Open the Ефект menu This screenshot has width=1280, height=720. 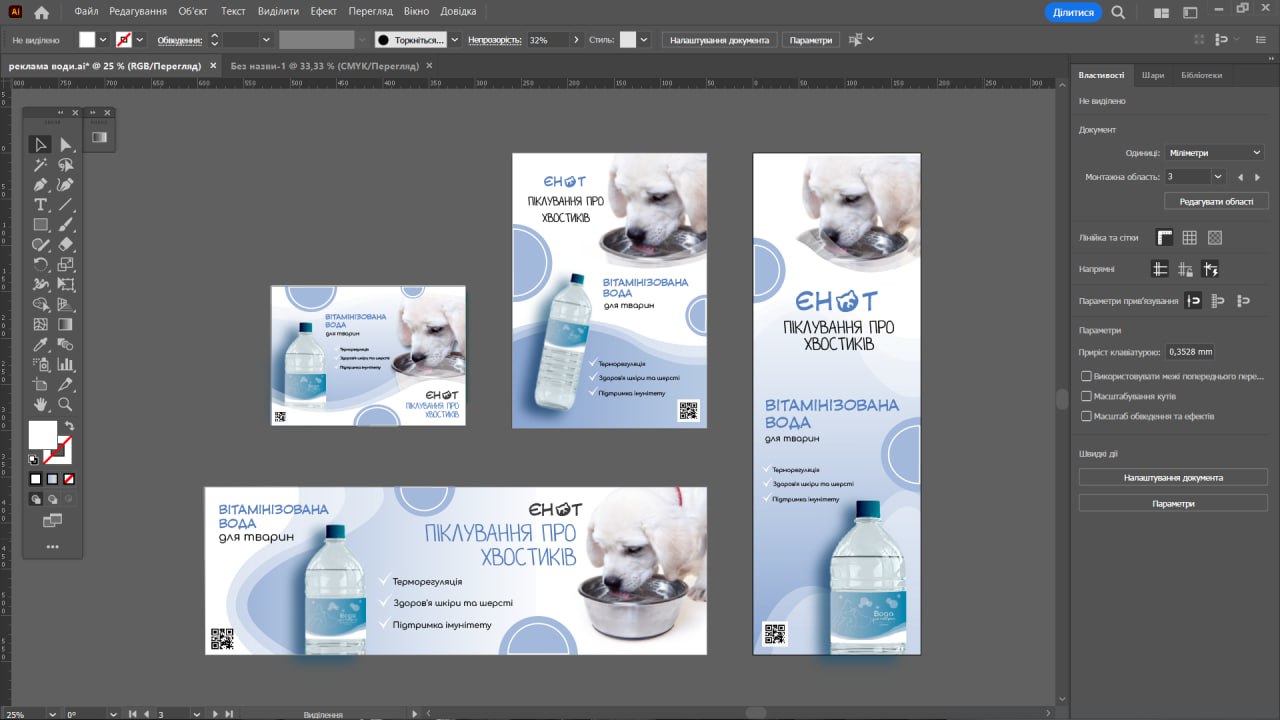pos(323,11)
